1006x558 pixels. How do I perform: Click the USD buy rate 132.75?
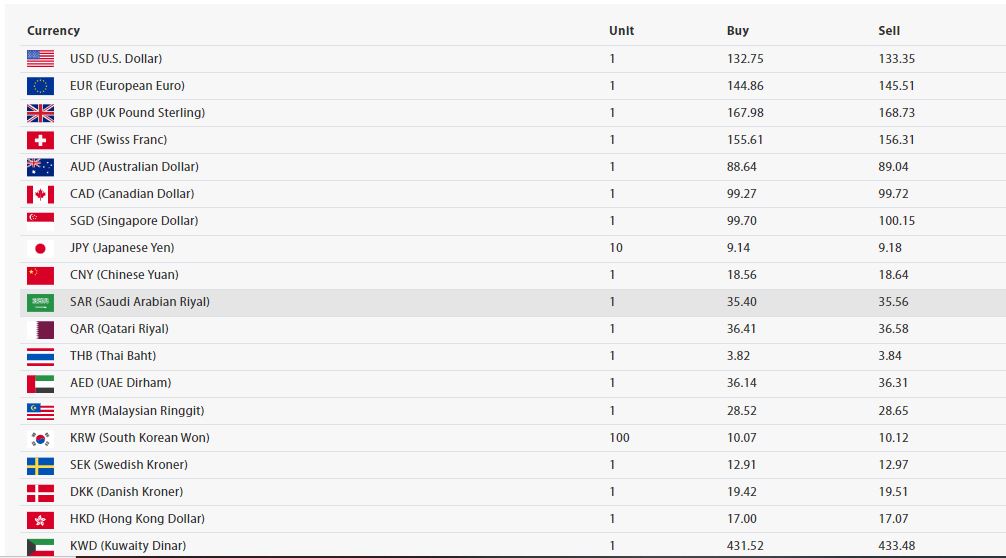(x=744, y=59)
